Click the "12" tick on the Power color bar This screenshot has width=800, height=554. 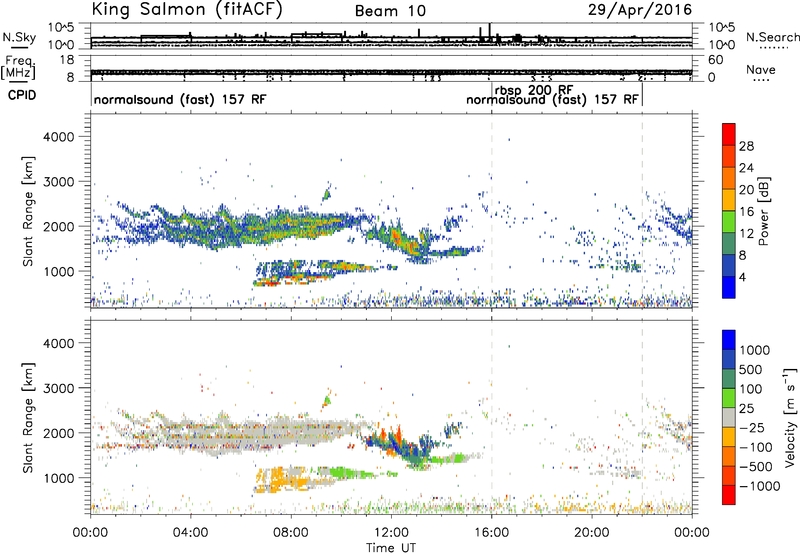(746, 233)
